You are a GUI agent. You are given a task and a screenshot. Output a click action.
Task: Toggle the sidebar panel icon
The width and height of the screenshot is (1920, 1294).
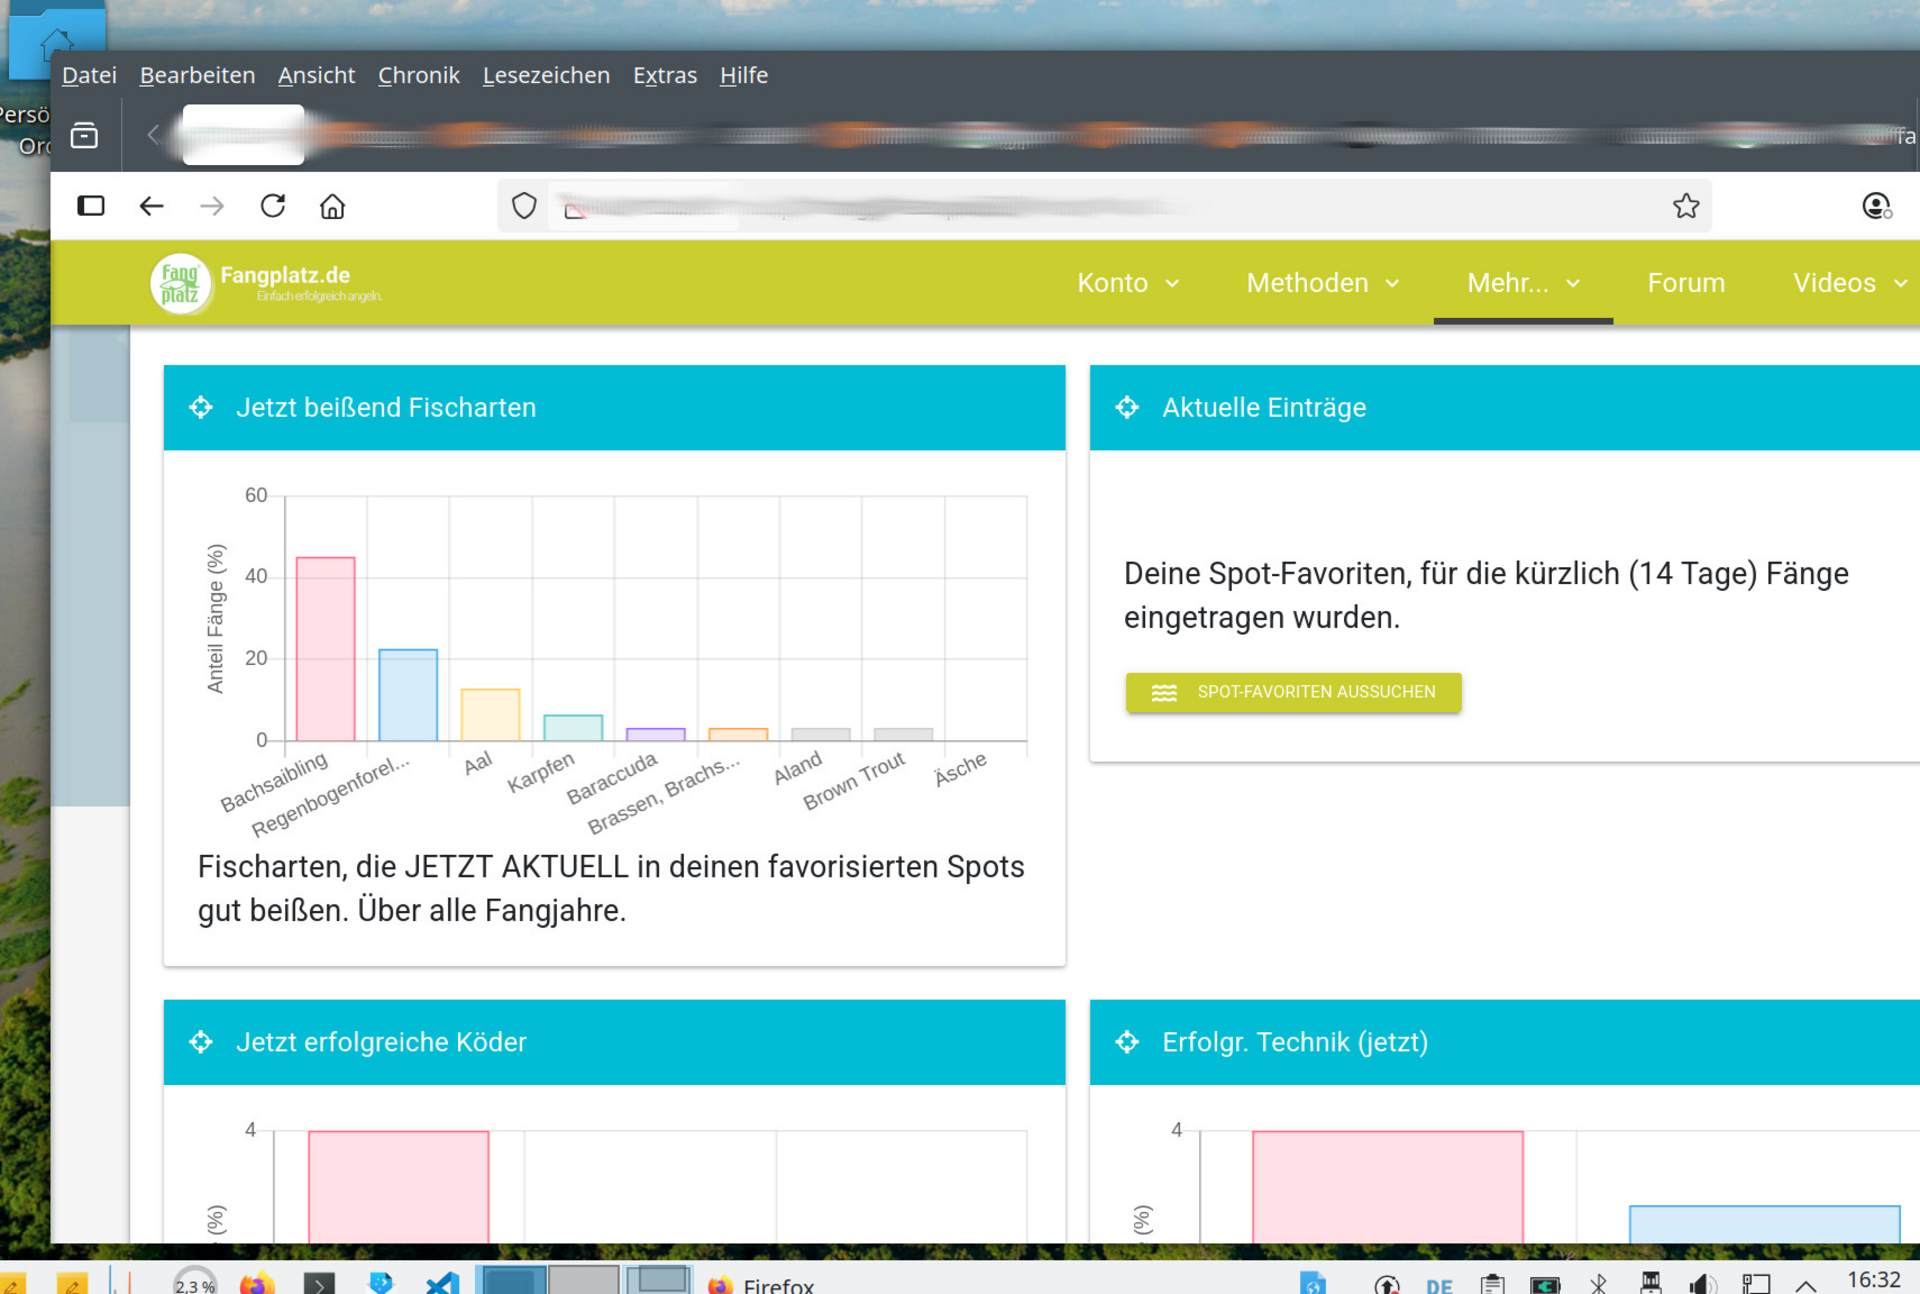[x=91, y=206]
